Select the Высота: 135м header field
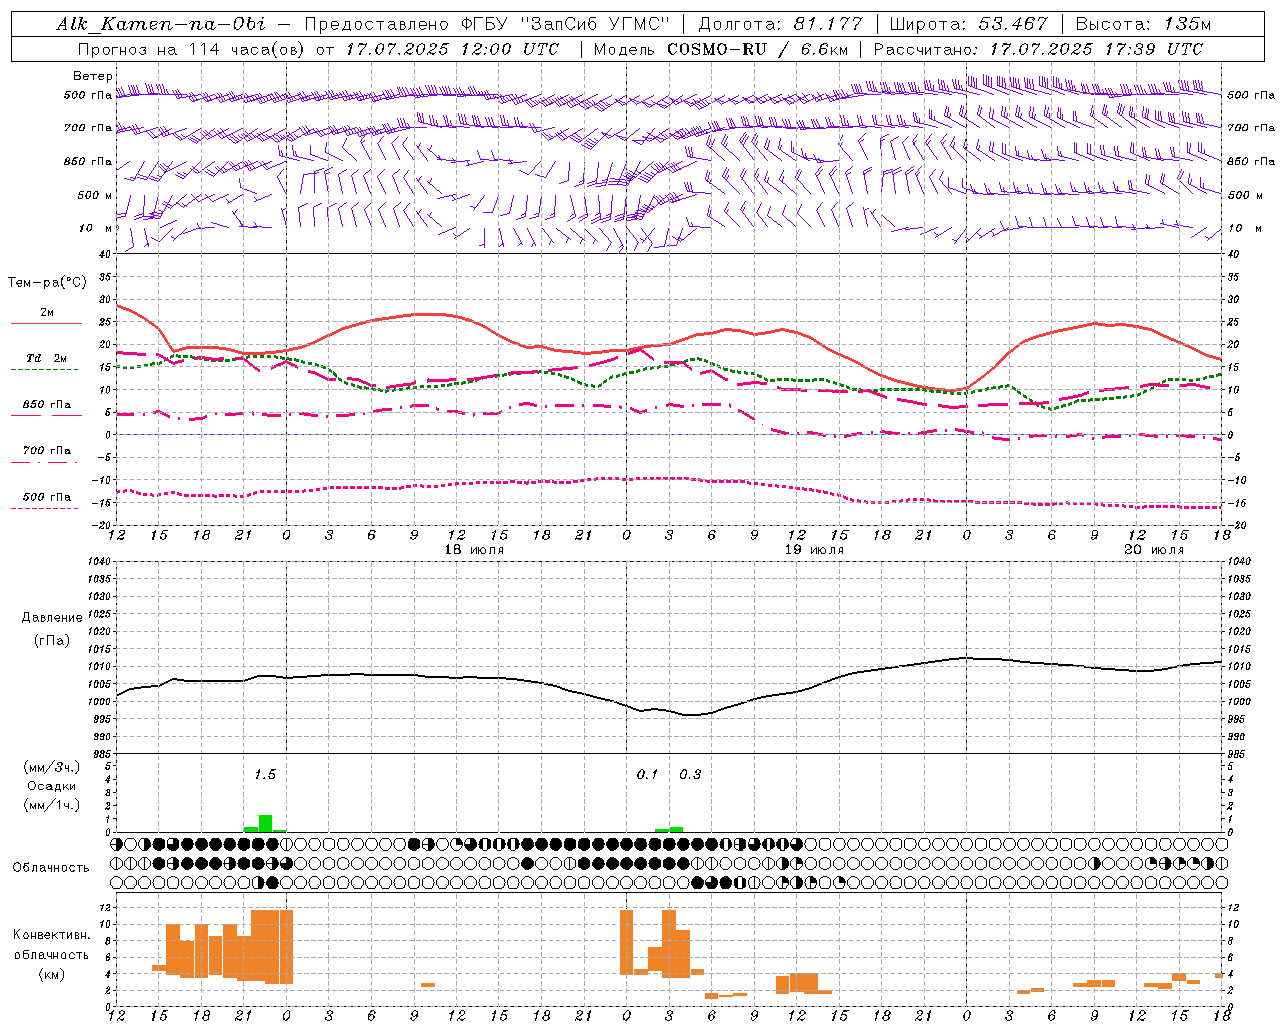The height and width of the screenshot is (1024, 1280). 1143,24
